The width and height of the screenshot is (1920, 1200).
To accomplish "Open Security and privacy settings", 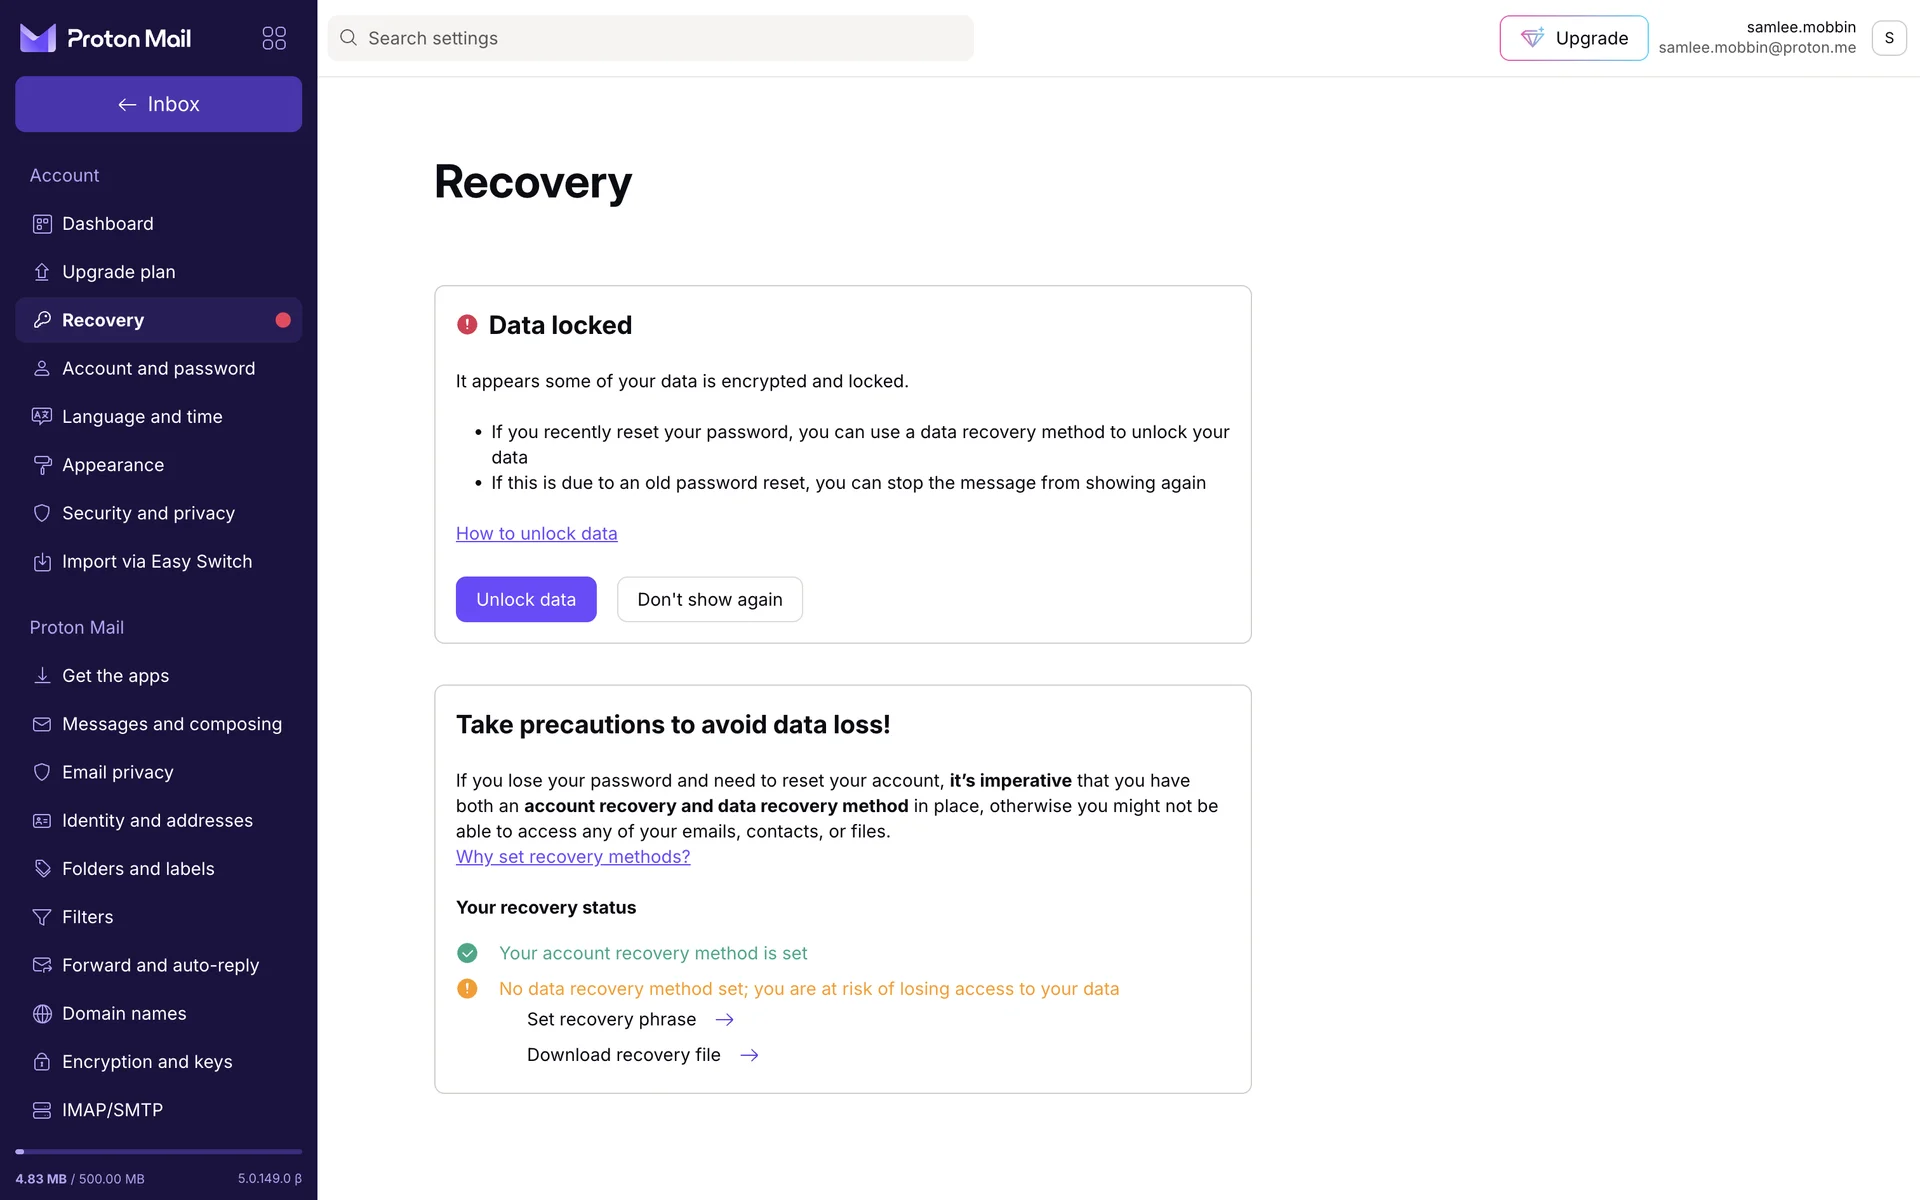I will tap(148, 513).
